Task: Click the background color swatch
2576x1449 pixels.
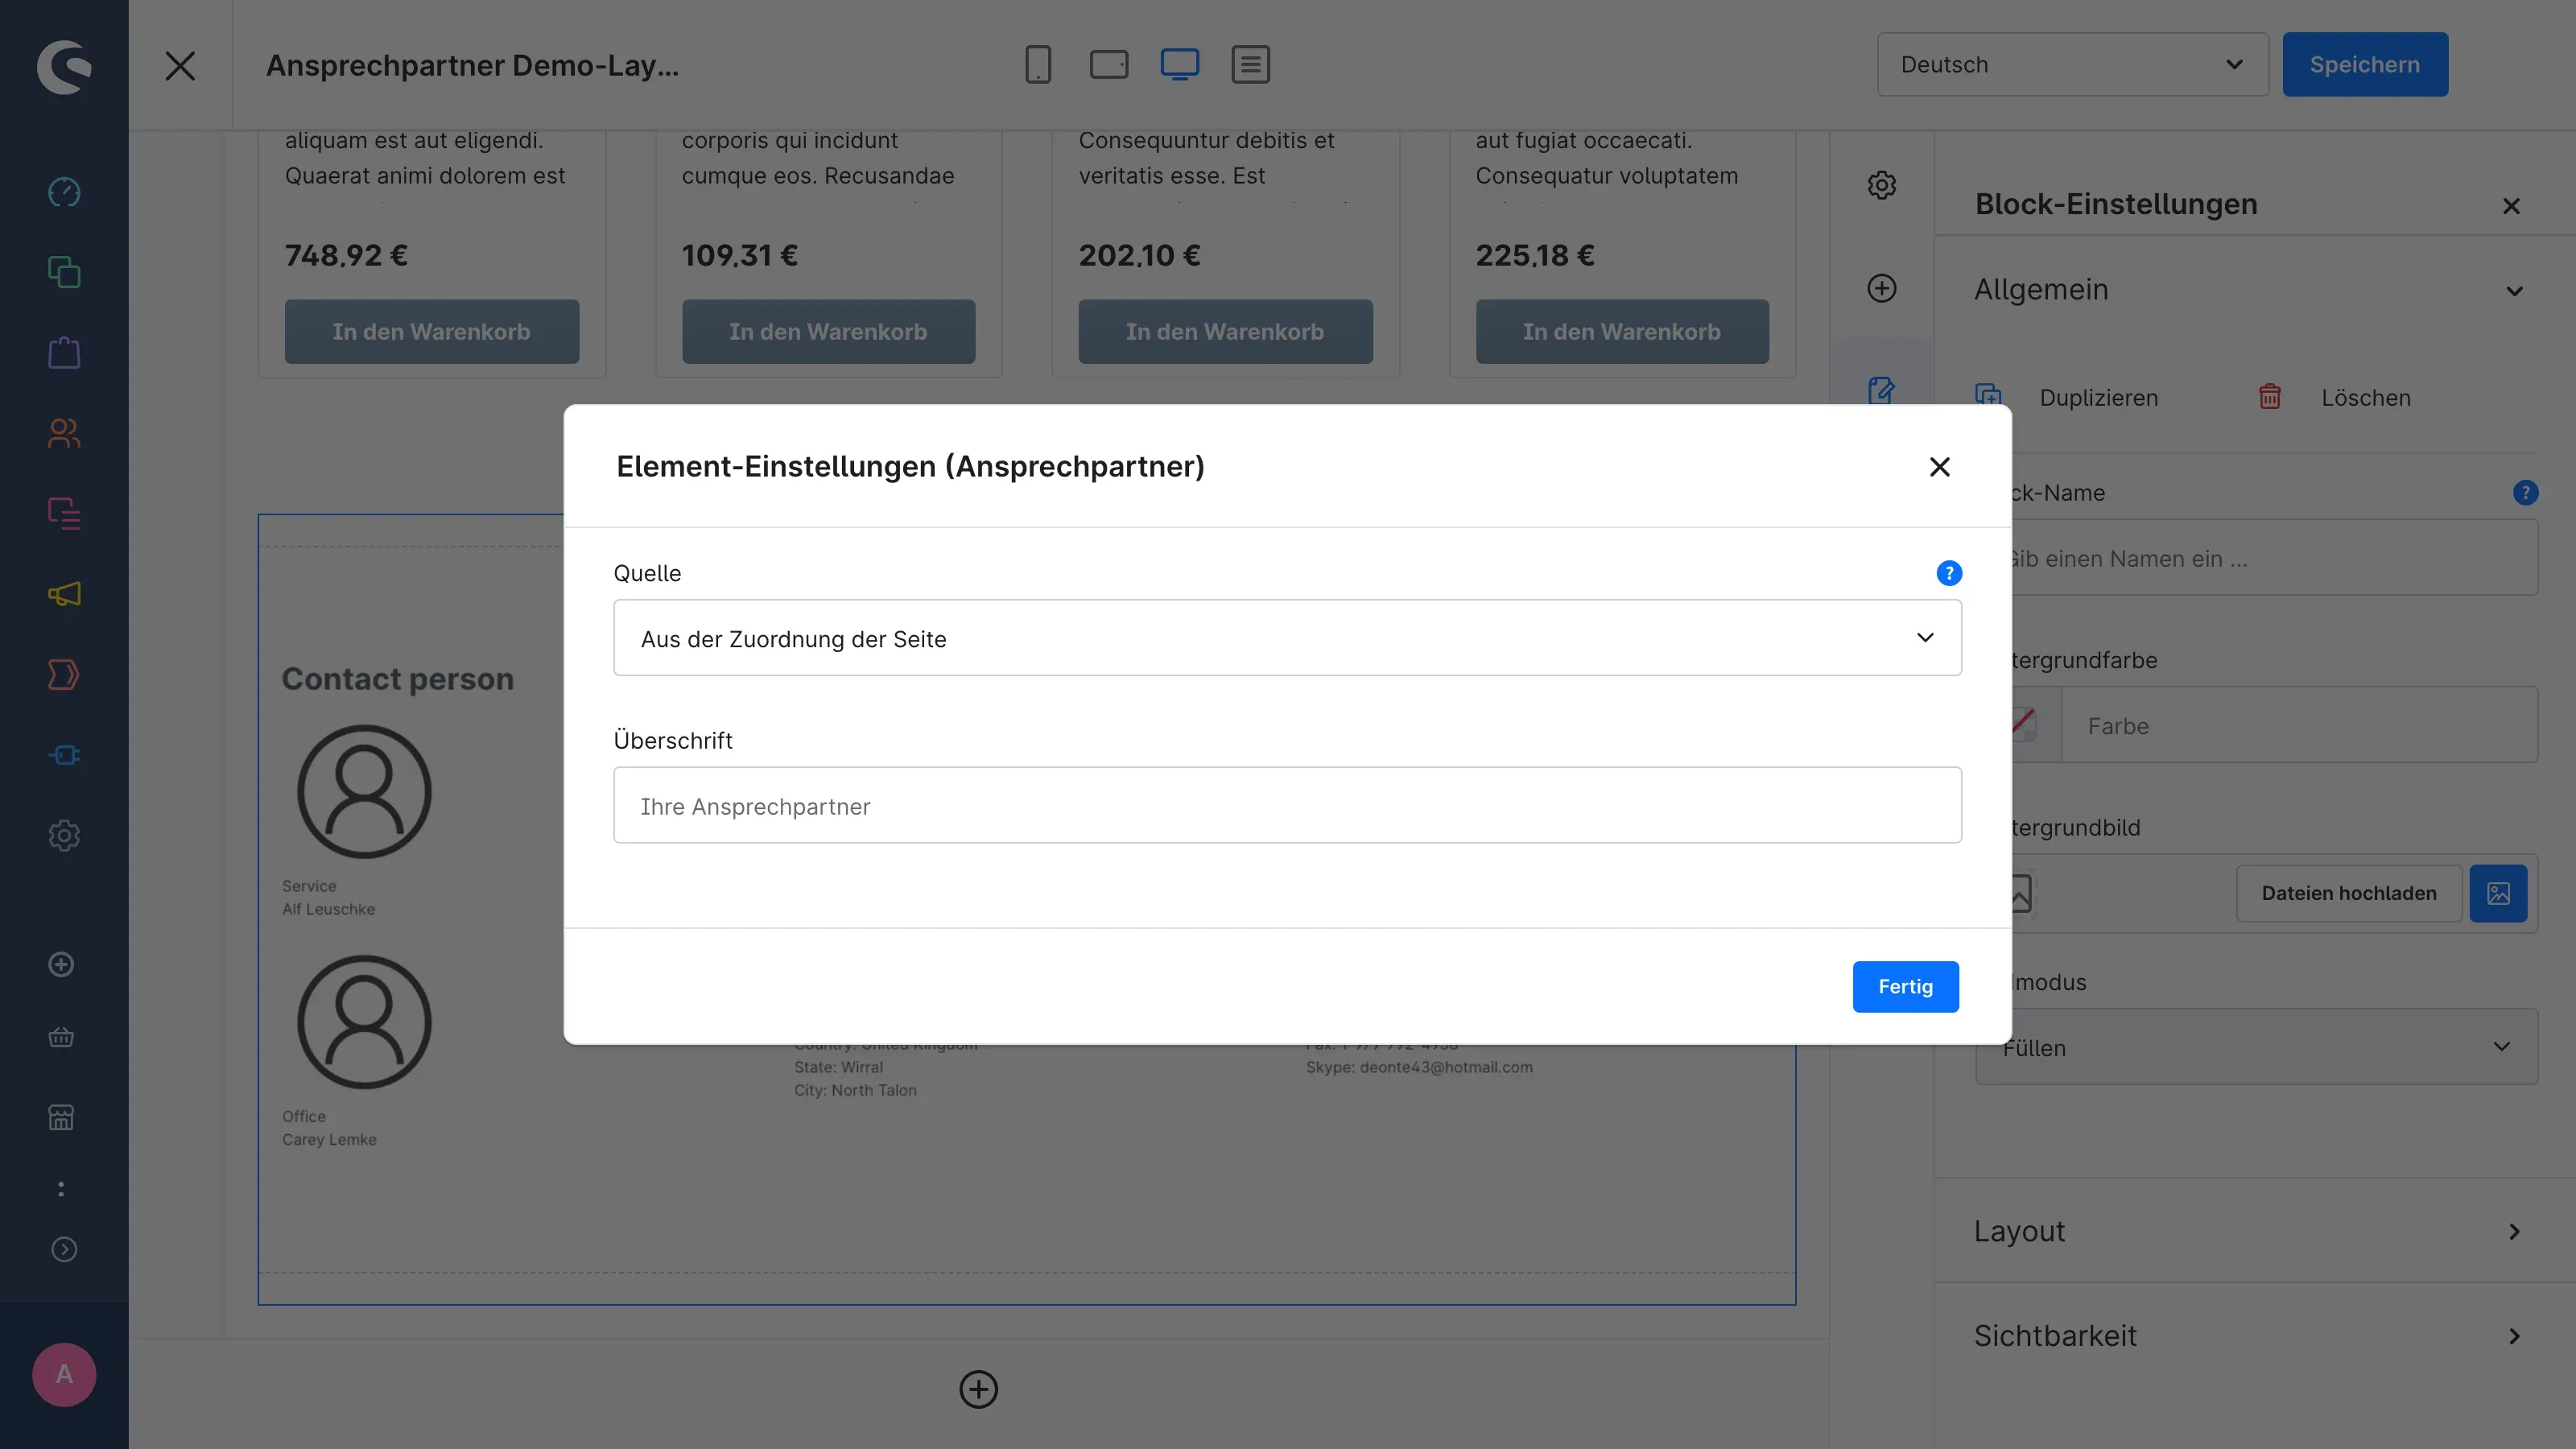Action: click(2024, 724)
